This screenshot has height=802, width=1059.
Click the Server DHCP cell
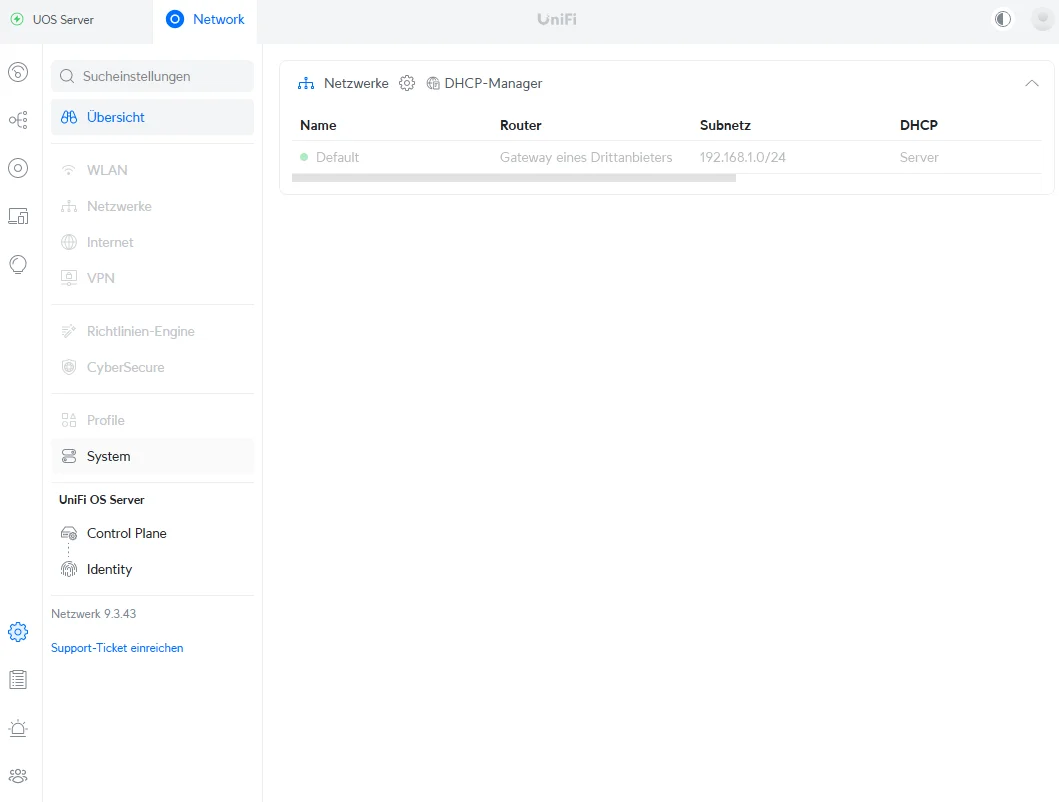pos(919,157)
